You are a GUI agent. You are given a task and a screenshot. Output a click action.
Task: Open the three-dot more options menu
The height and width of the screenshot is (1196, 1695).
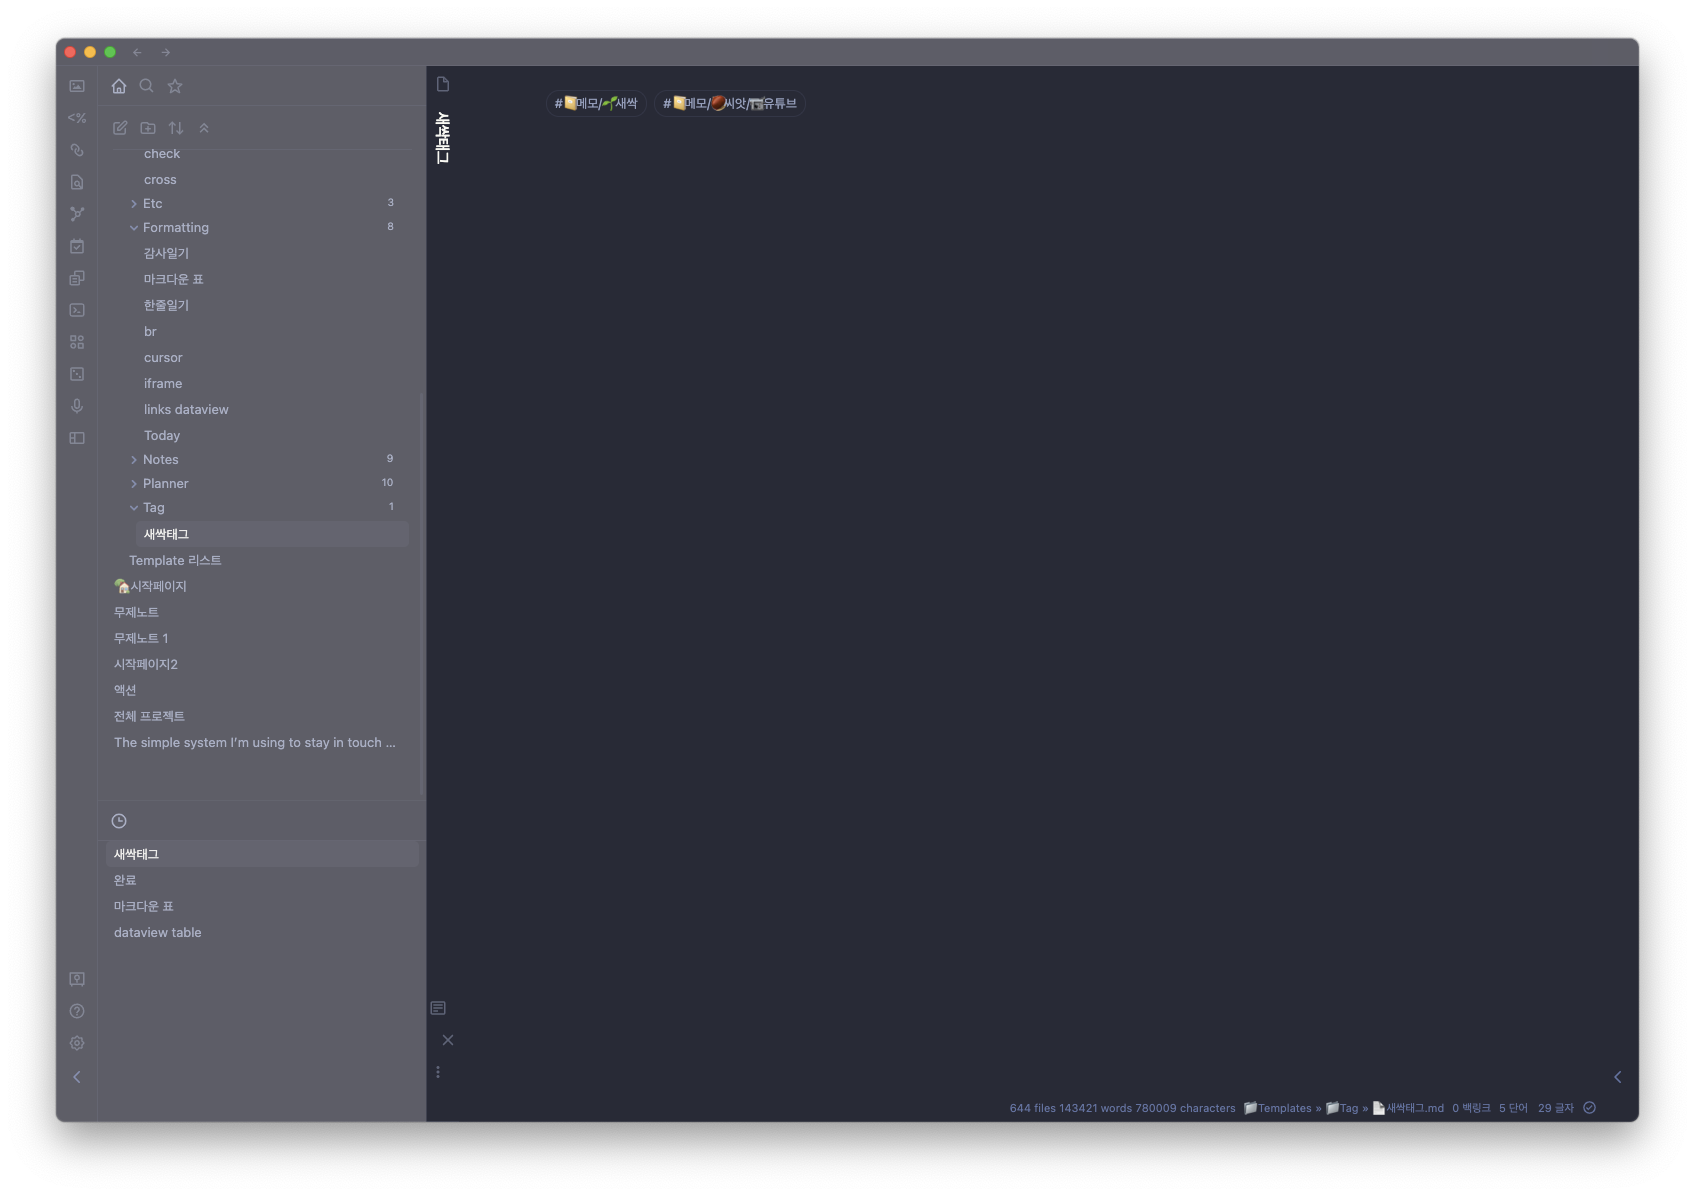tap(438, 1072)
